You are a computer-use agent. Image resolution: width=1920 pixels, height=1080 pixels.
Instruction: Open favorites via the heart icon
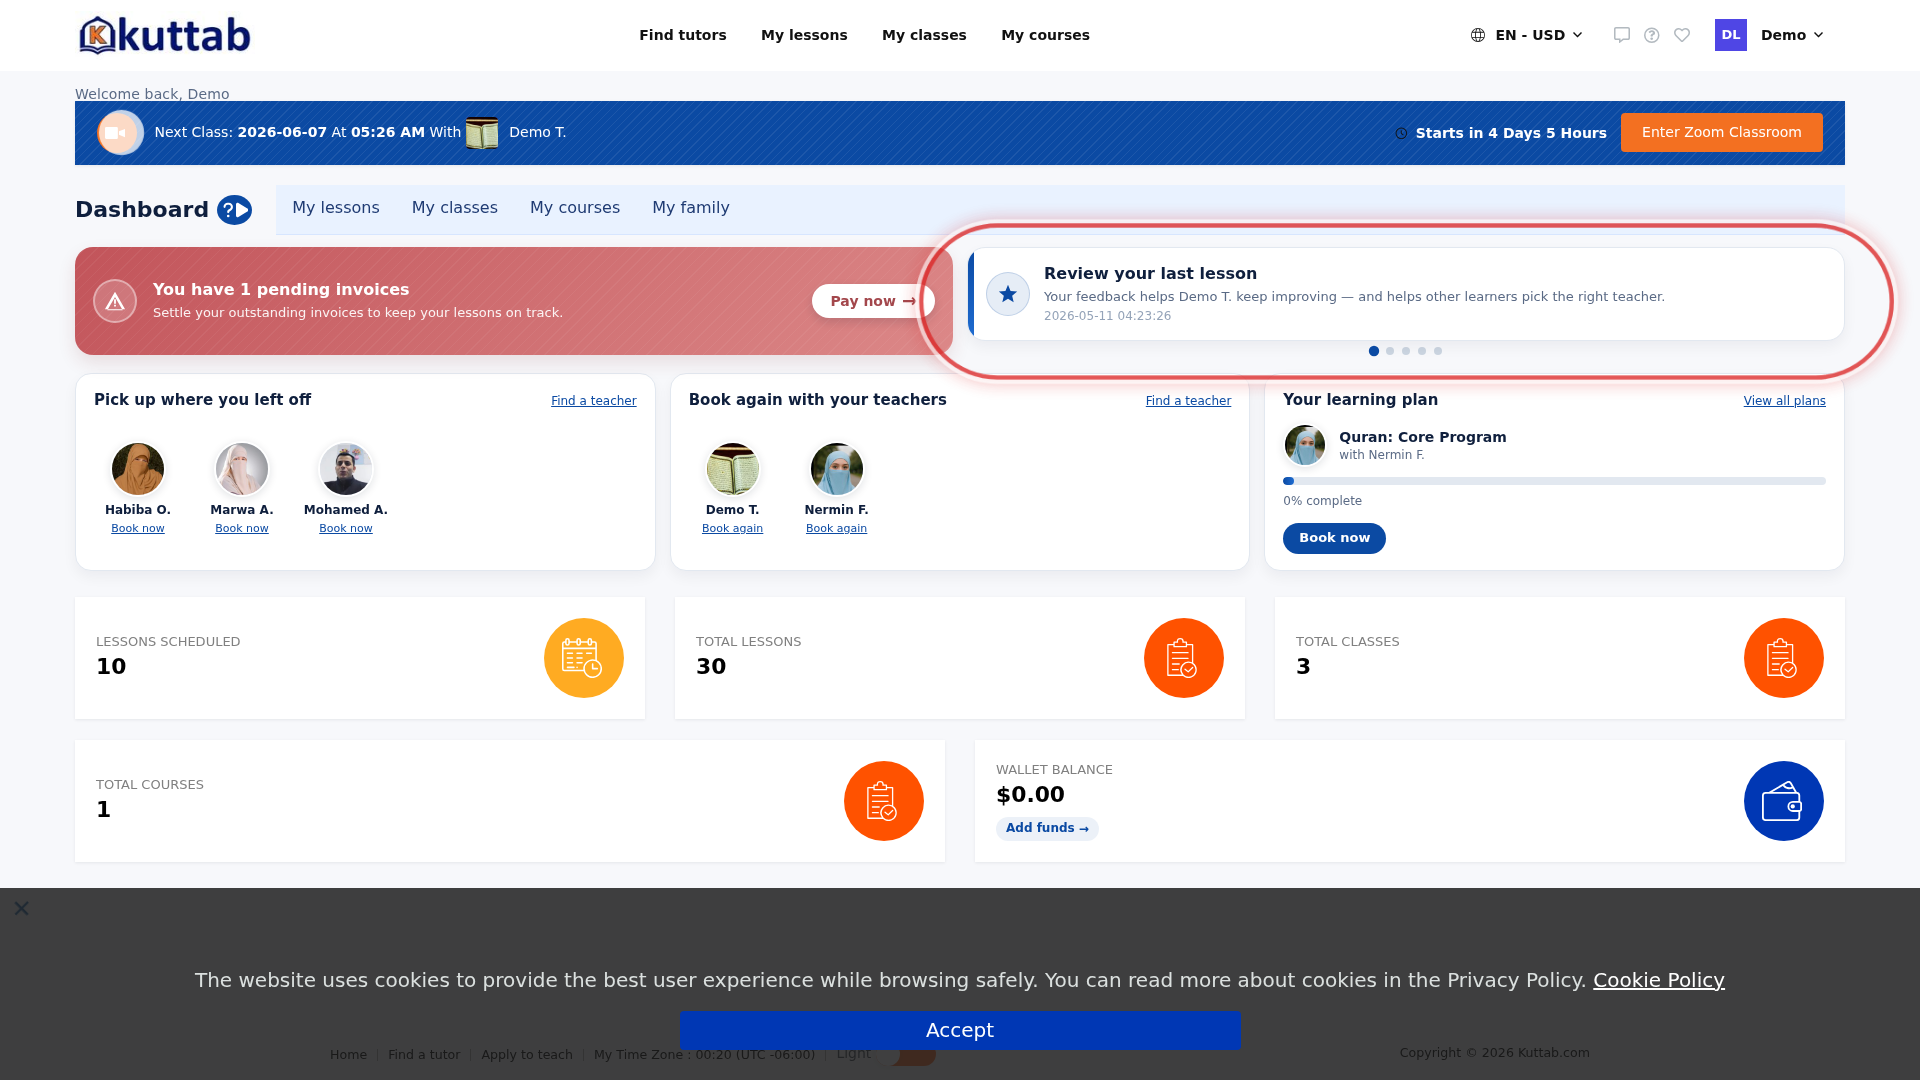[x=1682, y=35]
